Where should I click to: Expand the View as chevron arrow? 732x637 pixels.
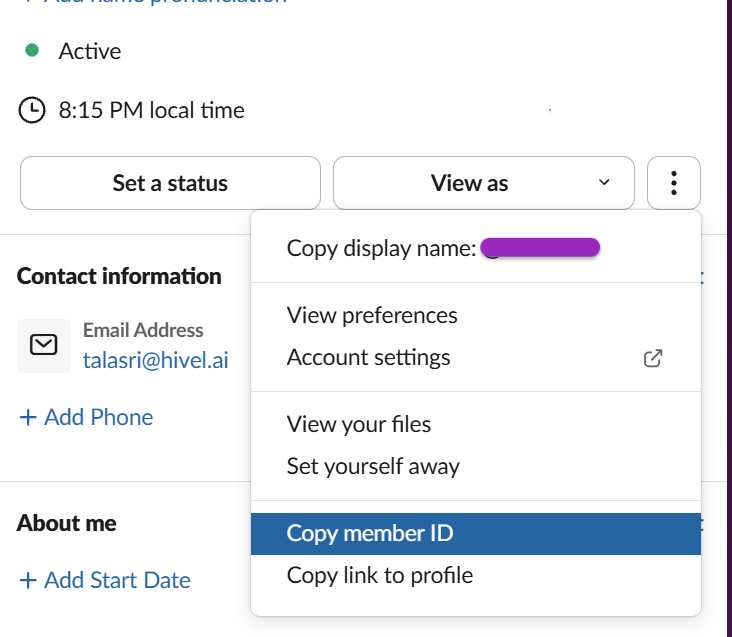[x=604, y=183]
